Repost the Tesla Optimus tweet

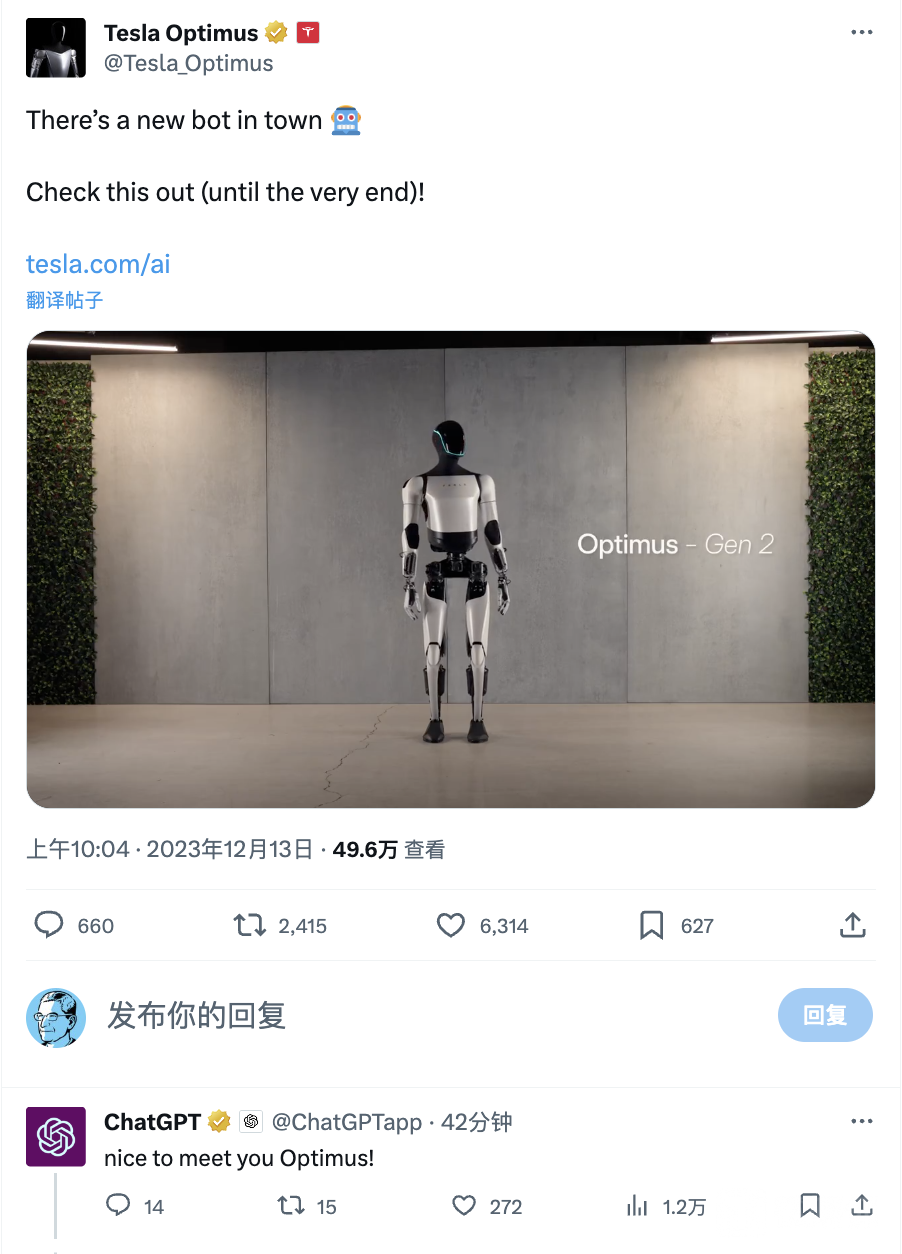pos(250,925)
